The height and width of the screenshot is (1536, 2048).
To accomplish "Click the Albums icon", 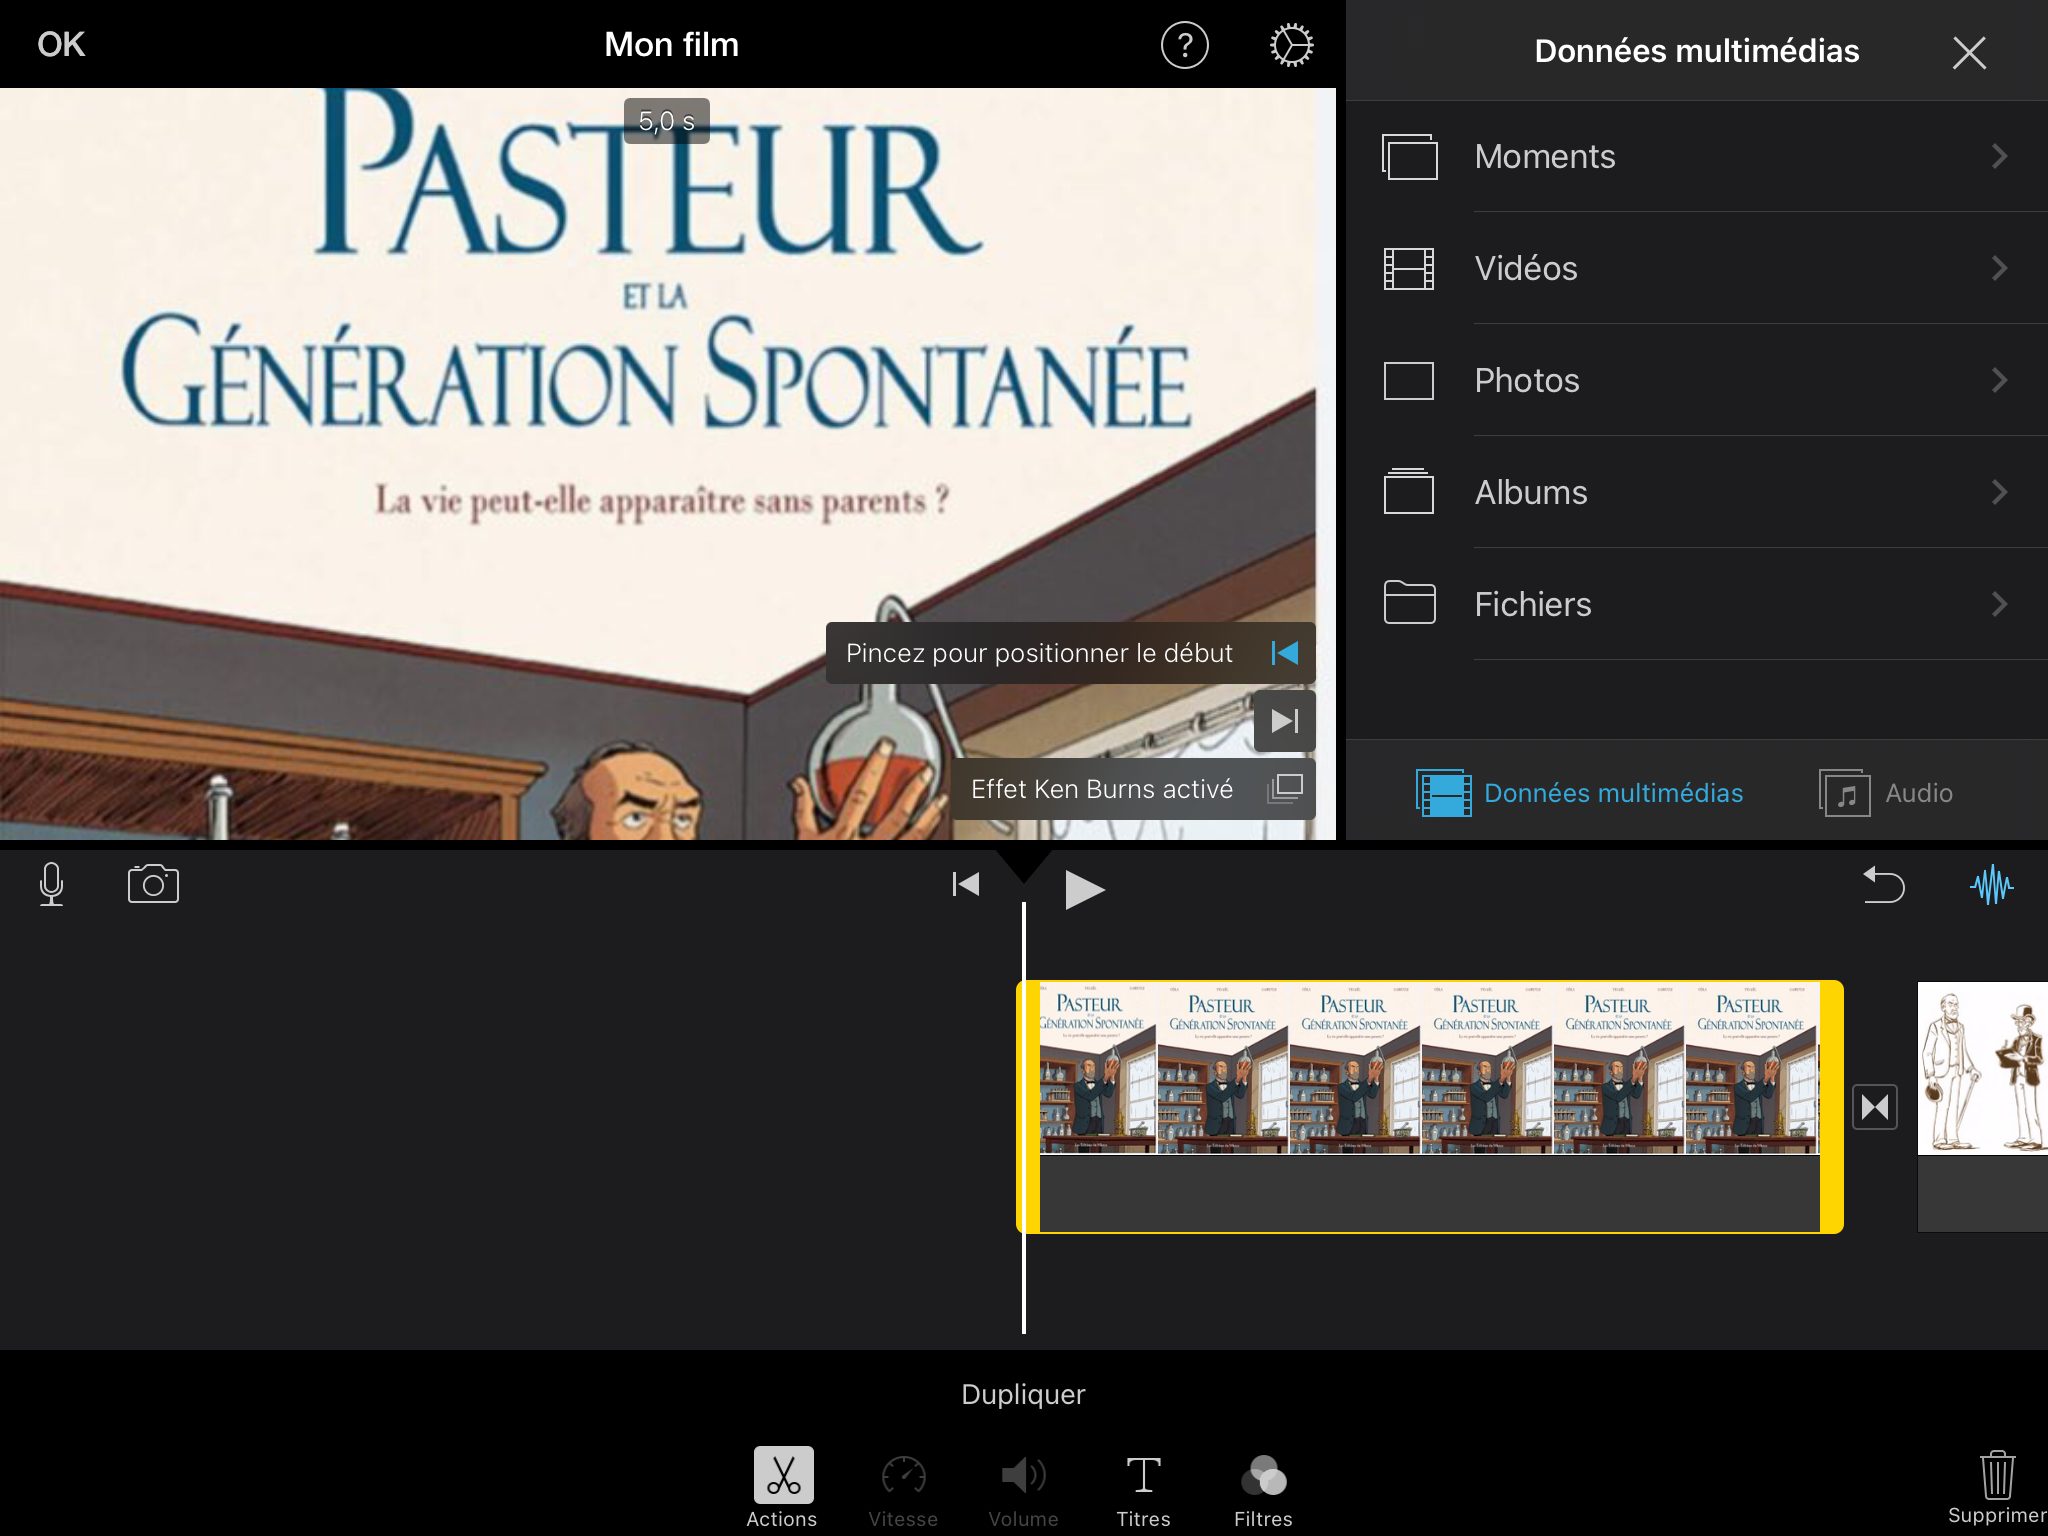I will click(1408, 491).
